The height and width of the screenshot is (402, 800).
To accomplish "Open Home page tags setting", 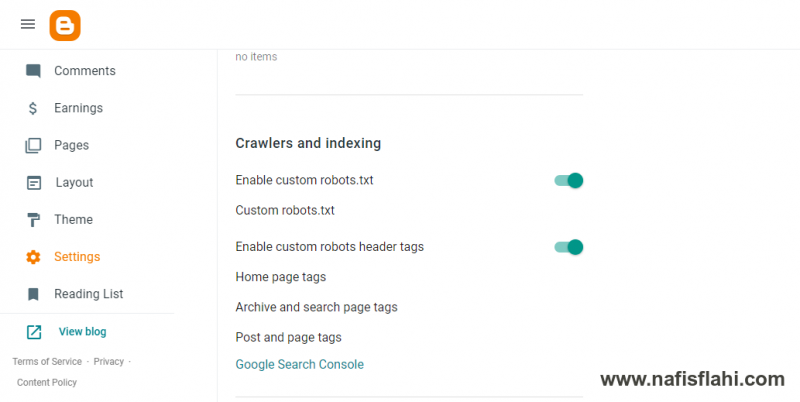I will pos(281,277).
